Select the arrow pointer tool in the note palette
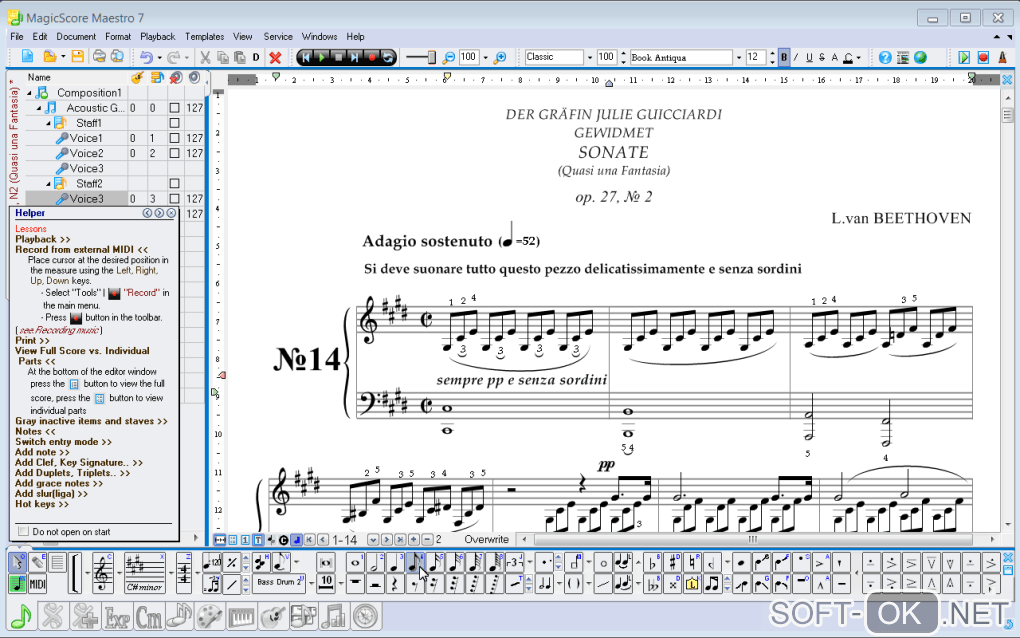This screenshot has height=638, width=1020. [x=18, y=563]
